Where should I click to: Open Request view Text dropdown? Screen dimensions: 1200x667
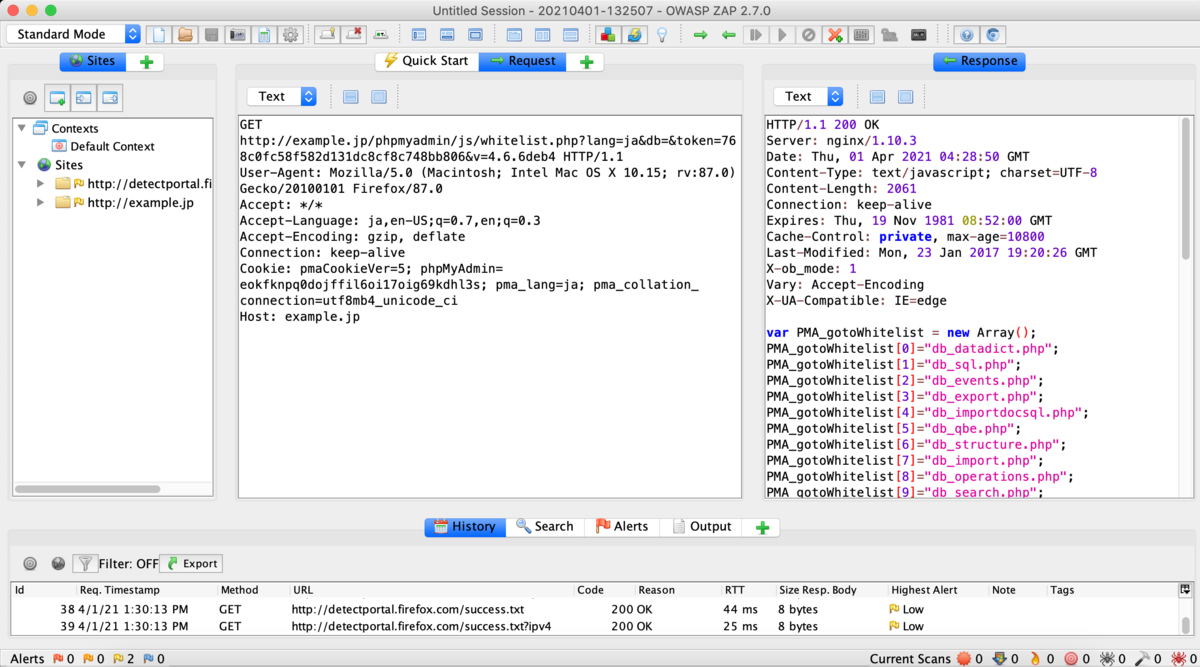coord(282,96)
